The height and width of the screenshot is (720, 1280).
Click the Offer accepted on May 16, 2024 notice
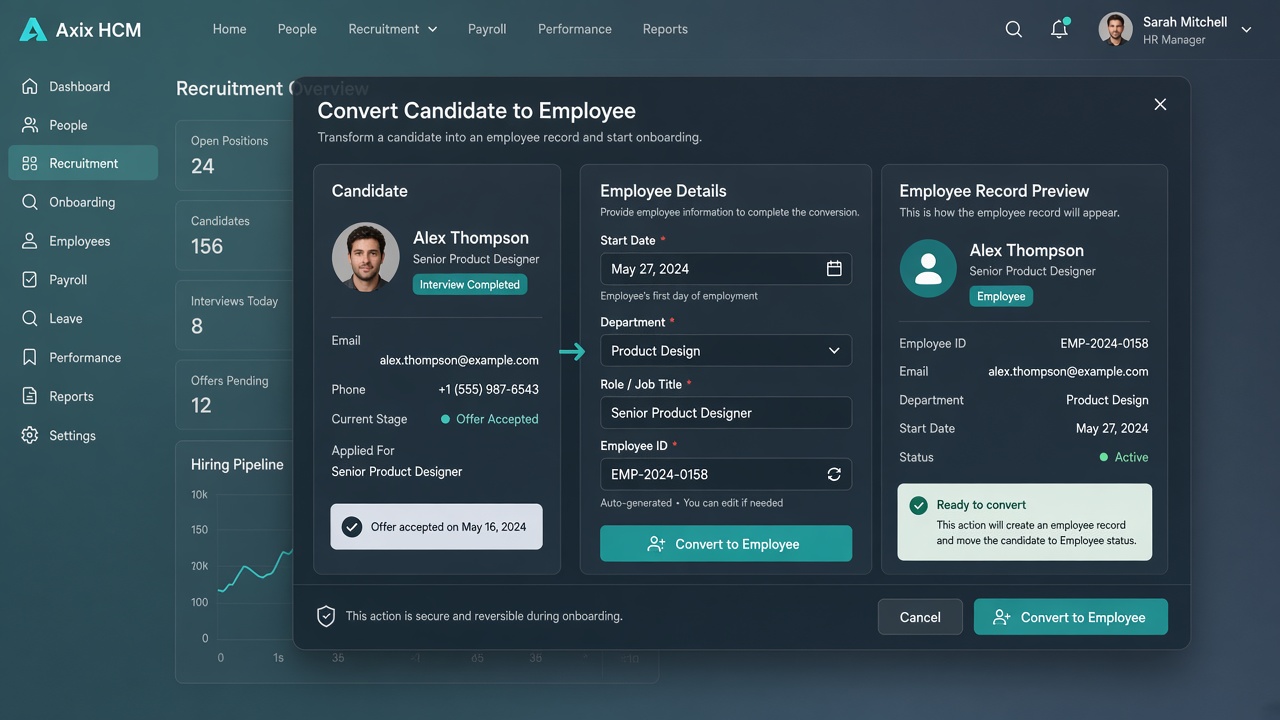(x=437, y=527)
